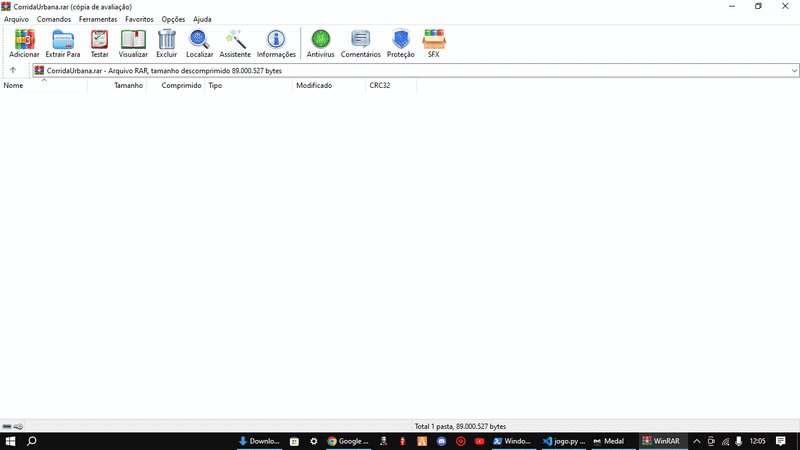Open the Ferramentas menu
Screen dimensions: 800x450
(x=98, y=19)
